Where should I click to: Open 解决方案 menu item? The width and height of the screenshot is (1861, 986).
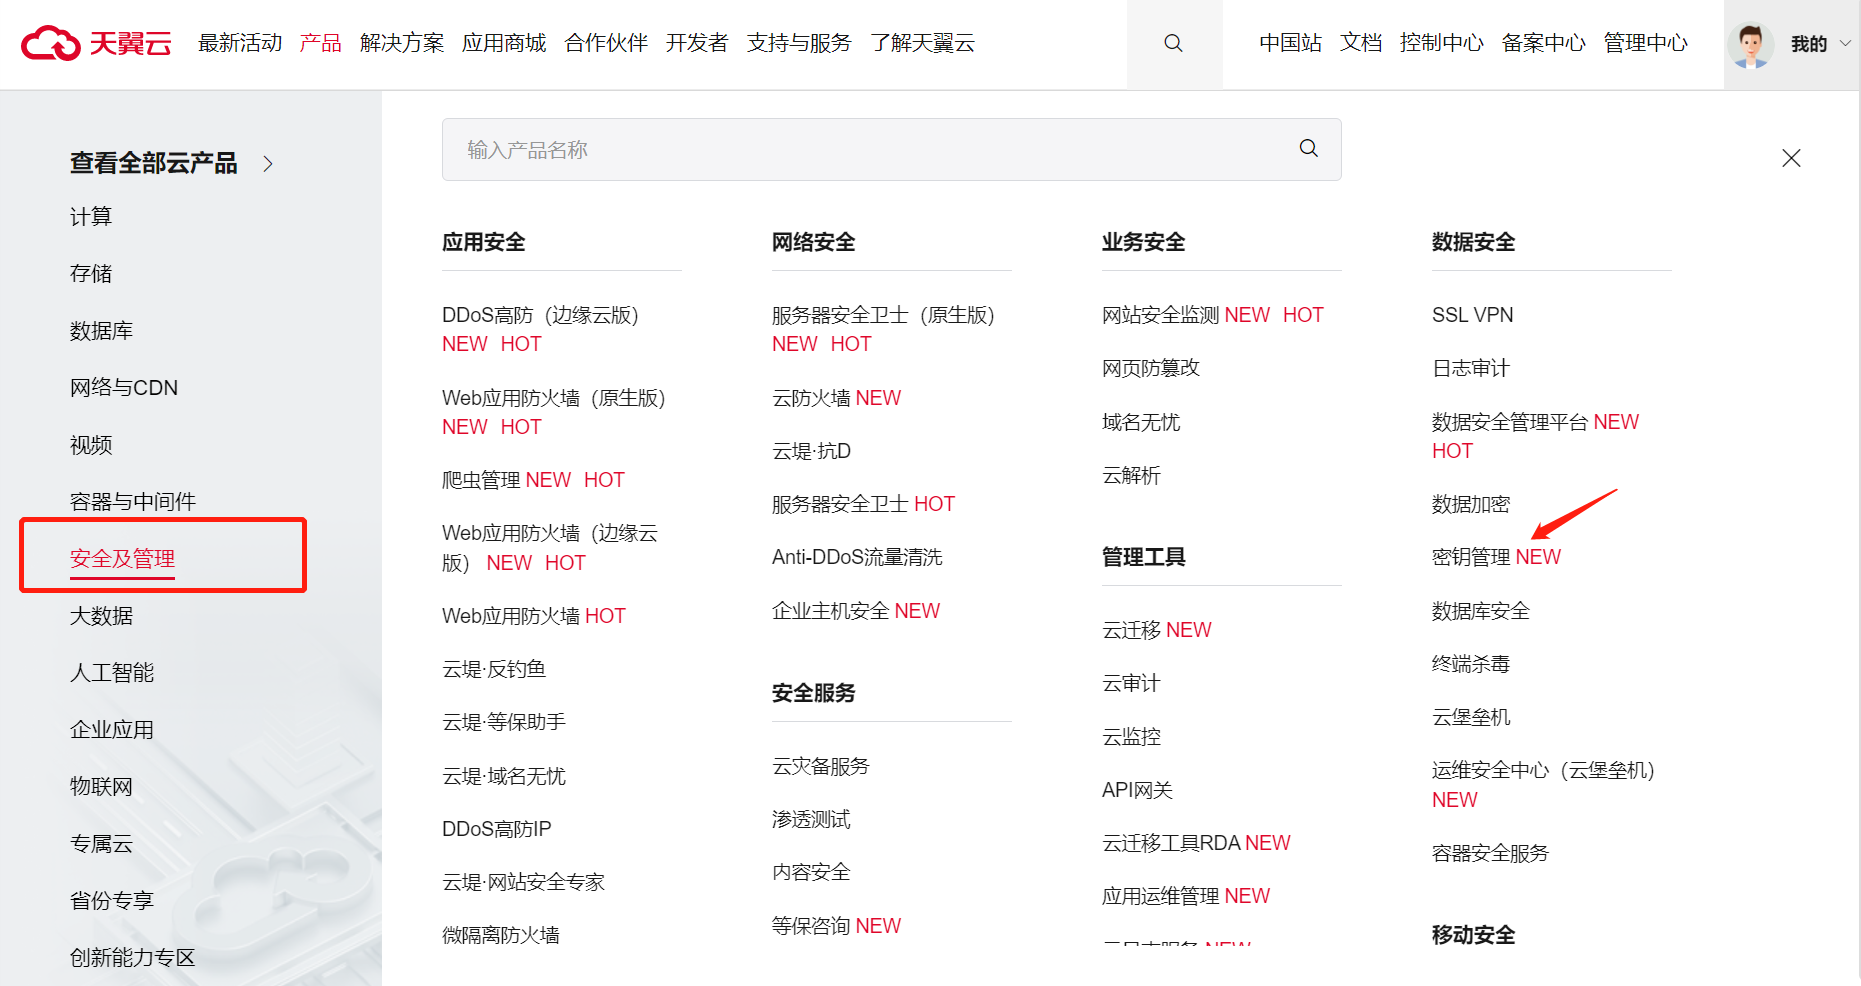[402, 43]
